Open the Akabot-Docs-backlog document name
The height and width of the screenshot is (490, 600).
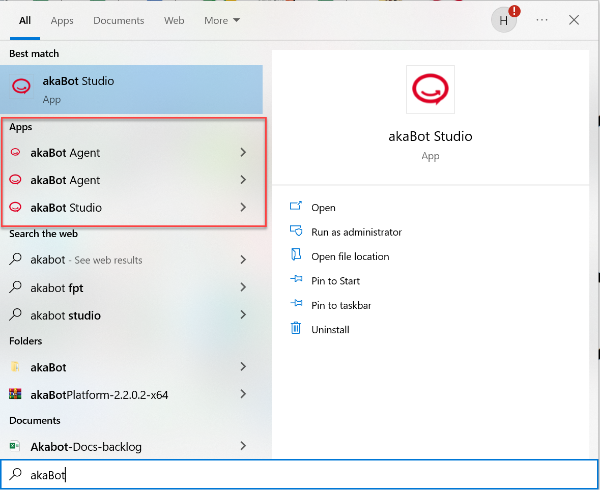click(x=86, y=447)
